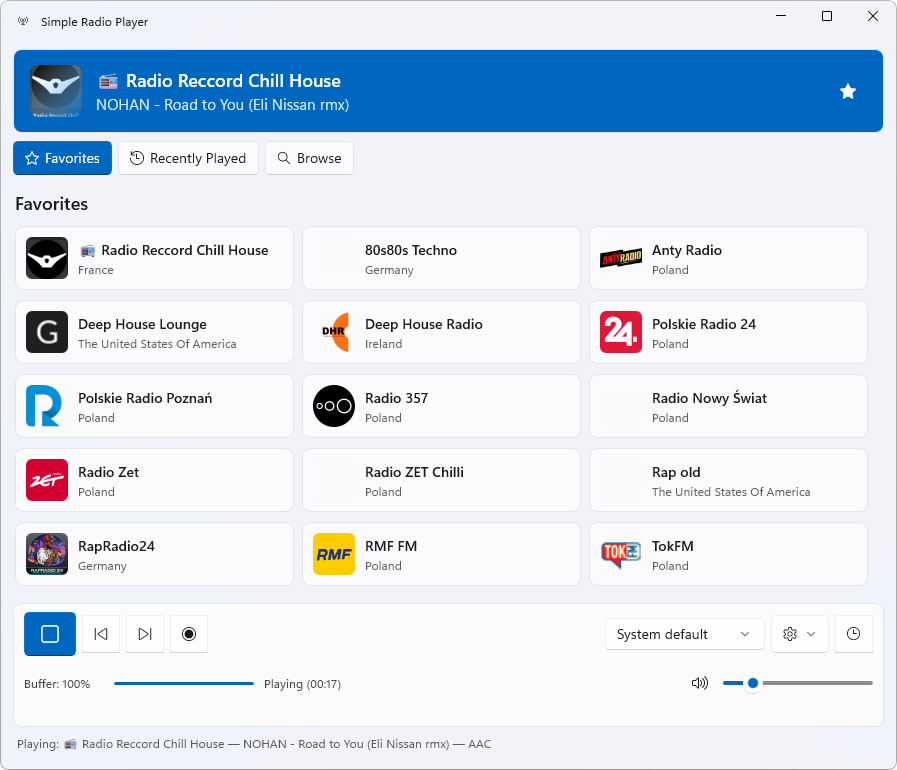Image resolution: width=897 pixels, height=770 pixels.
Task: Click the buffer progress bar
Action: point(184,684)
